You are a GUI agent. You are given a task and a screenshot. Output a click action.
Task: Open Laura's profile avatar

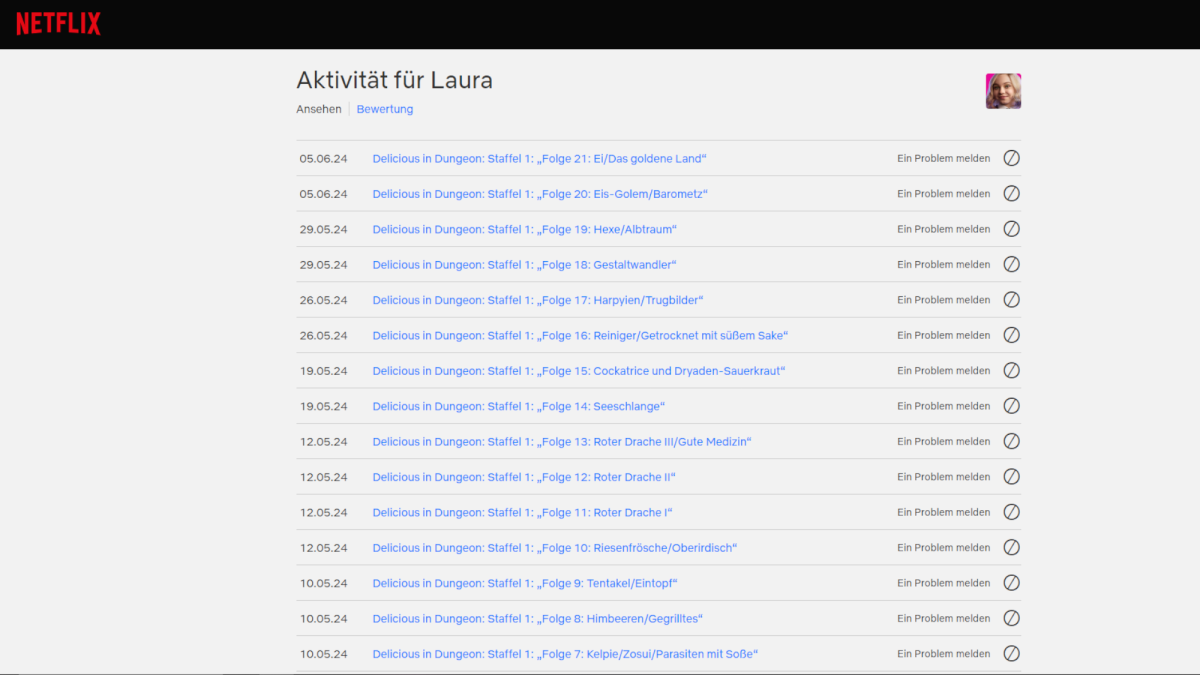pos(1003,91)
